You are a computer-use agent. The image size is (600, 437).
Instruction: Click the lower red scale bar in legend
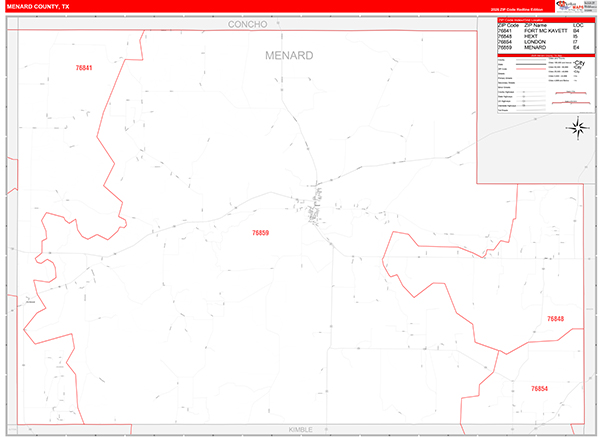571,102
